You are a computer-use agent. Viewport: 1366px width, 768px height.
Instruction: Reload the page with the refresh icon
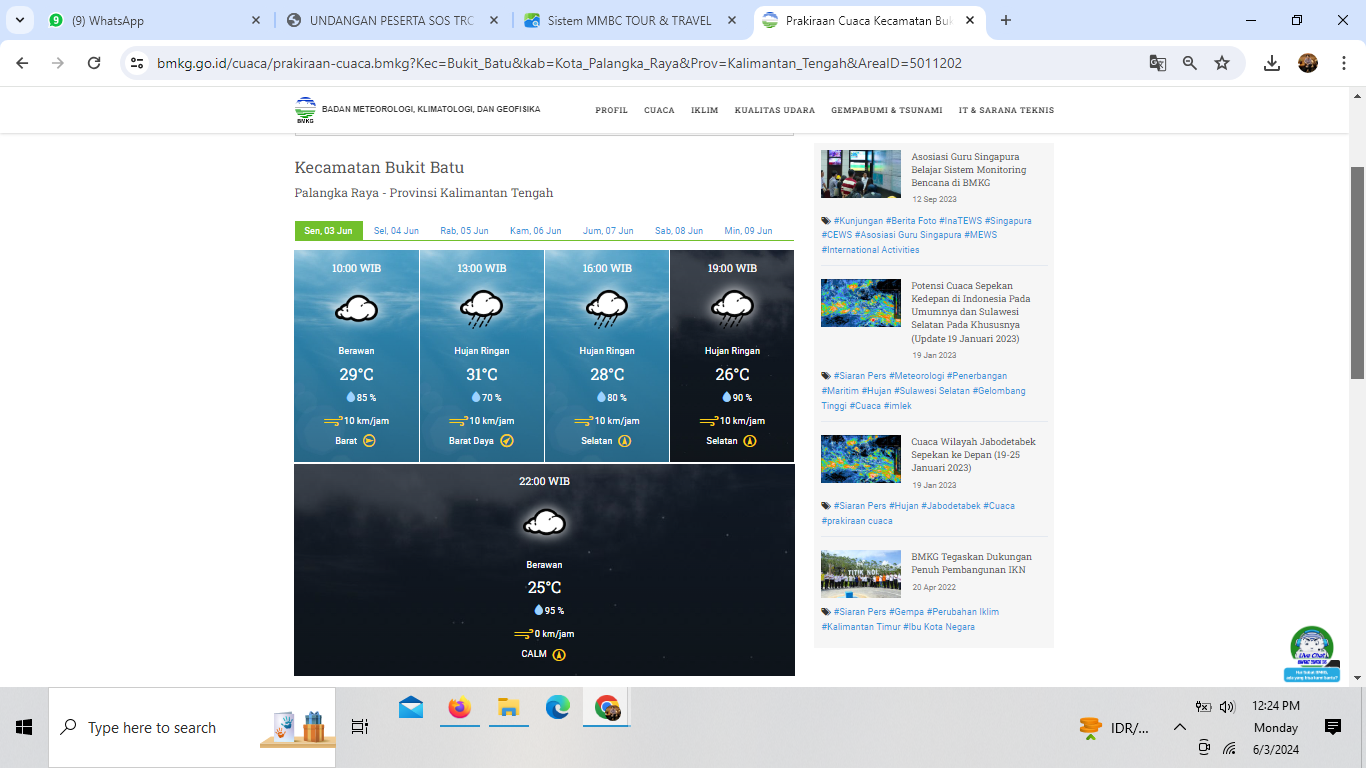tap(94, 63)
